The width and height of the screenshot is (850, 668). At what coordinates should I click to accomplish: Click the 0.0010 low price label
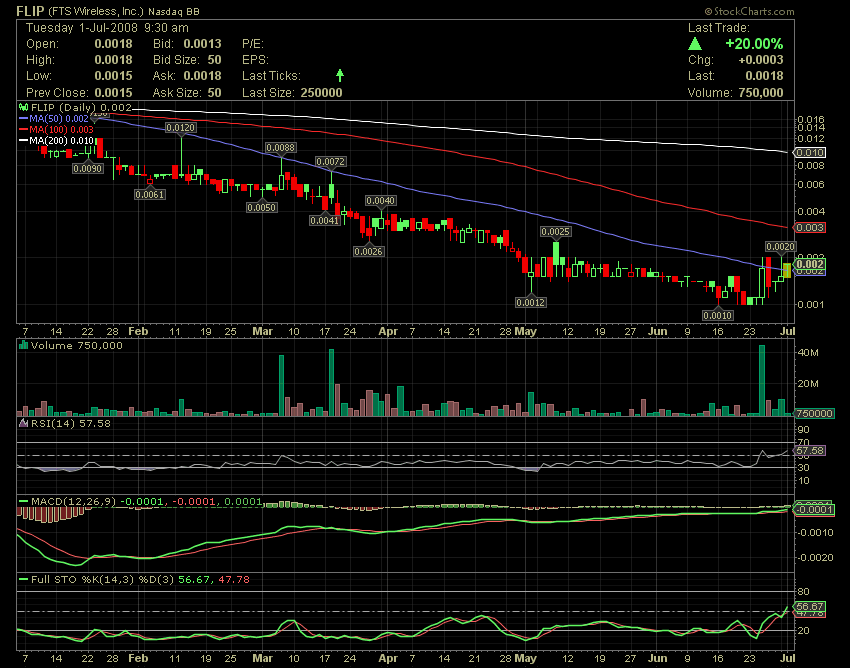[x=718, y=316]
